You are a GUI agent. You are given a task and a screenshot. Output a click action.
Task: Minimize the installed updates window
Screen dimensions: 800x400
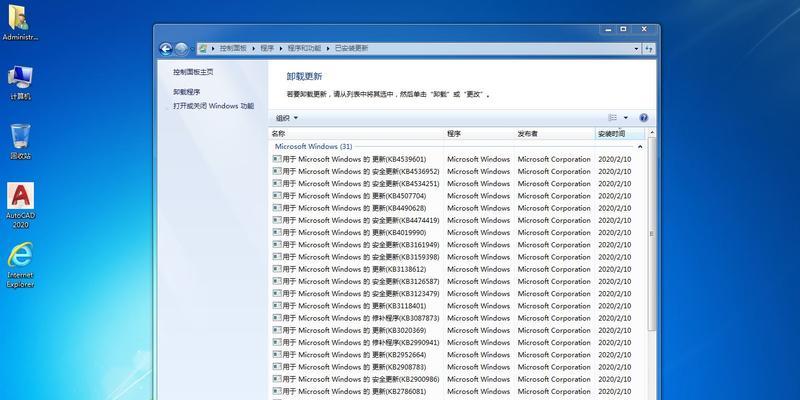(608, 30)
